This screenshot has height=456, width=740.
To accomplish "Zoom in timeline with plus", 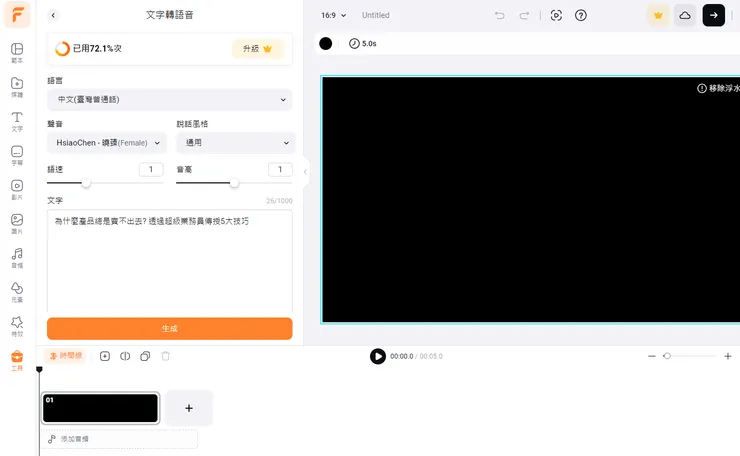I will [728, 356].
